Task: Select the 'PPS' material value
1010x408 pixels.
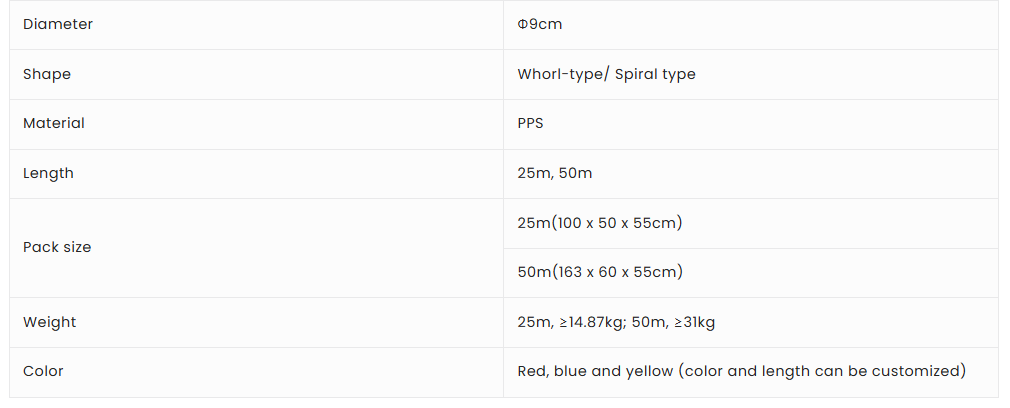Action: tap(531, 123)
